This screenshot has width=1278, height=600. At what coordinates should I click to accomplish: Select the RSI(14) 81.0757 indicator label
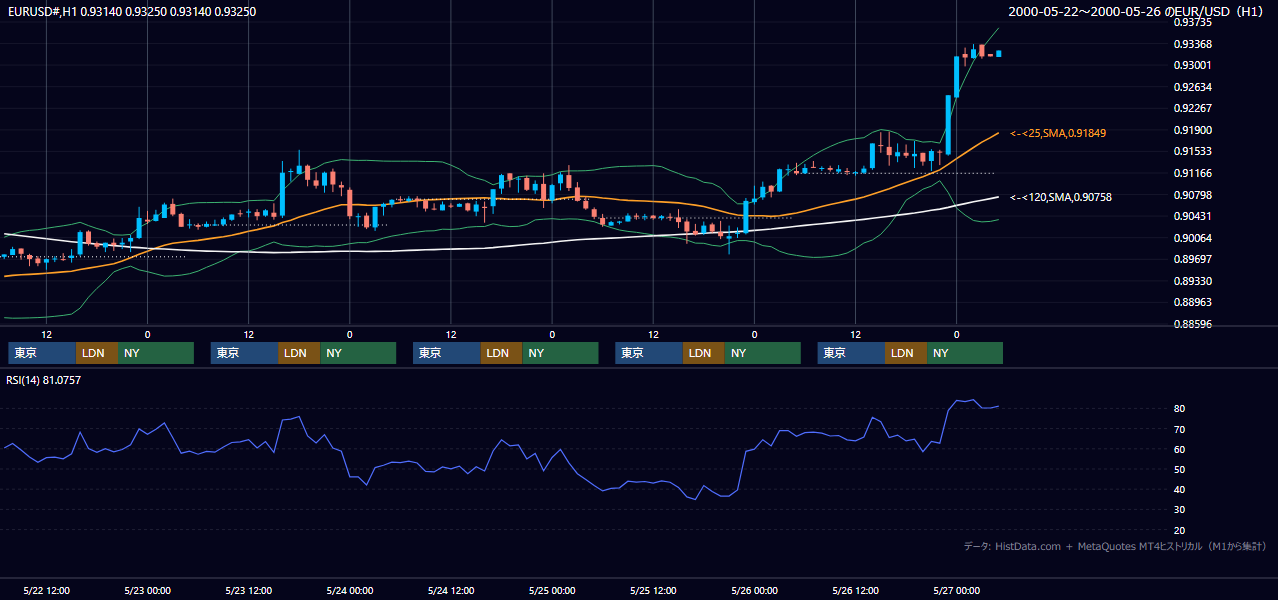click(x=43, y=380)
